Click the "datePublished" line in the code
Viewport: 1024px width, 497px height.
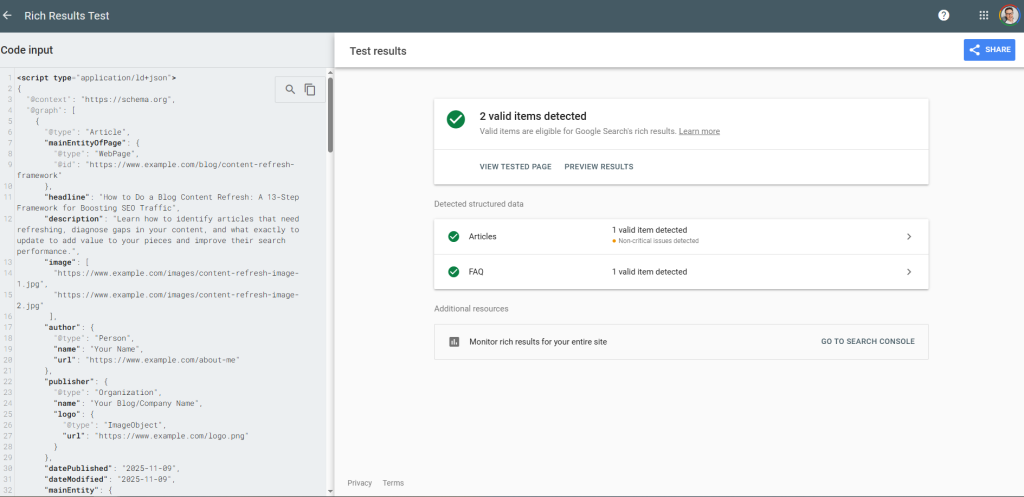[112, 468]
